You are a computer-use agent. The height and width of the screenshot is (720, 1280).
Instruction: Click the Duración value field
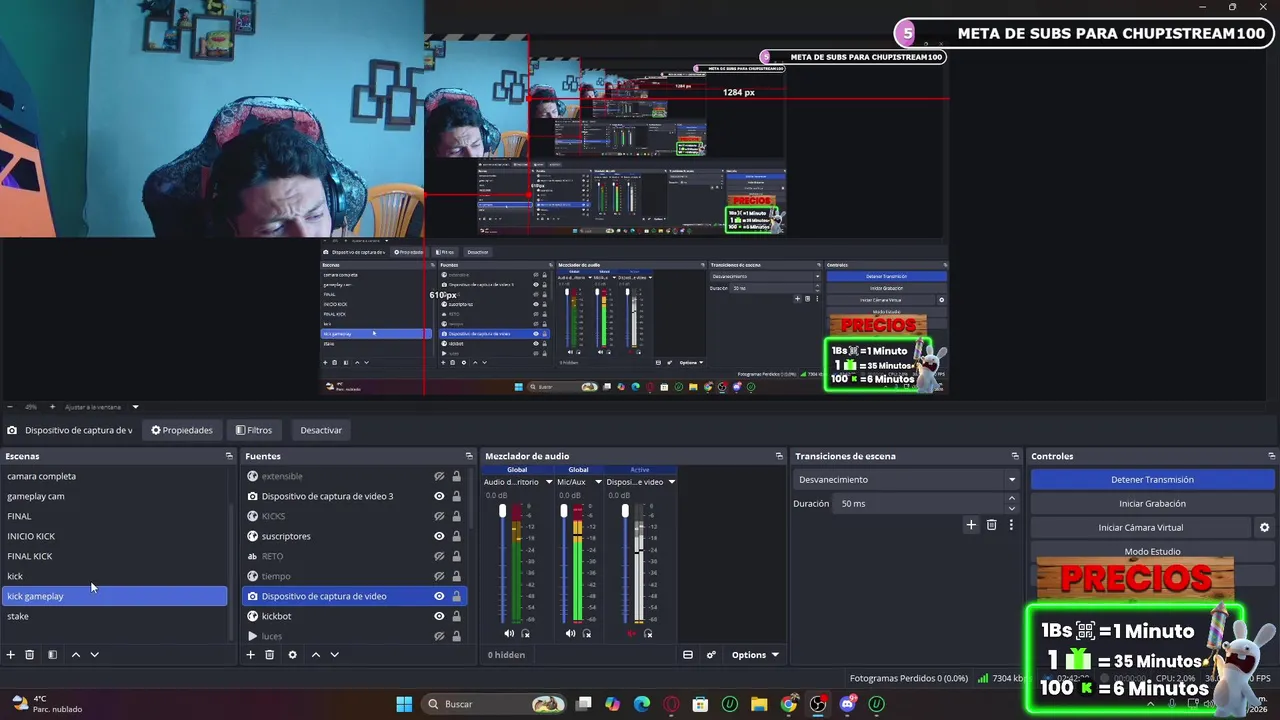click(x=920, y=504)
